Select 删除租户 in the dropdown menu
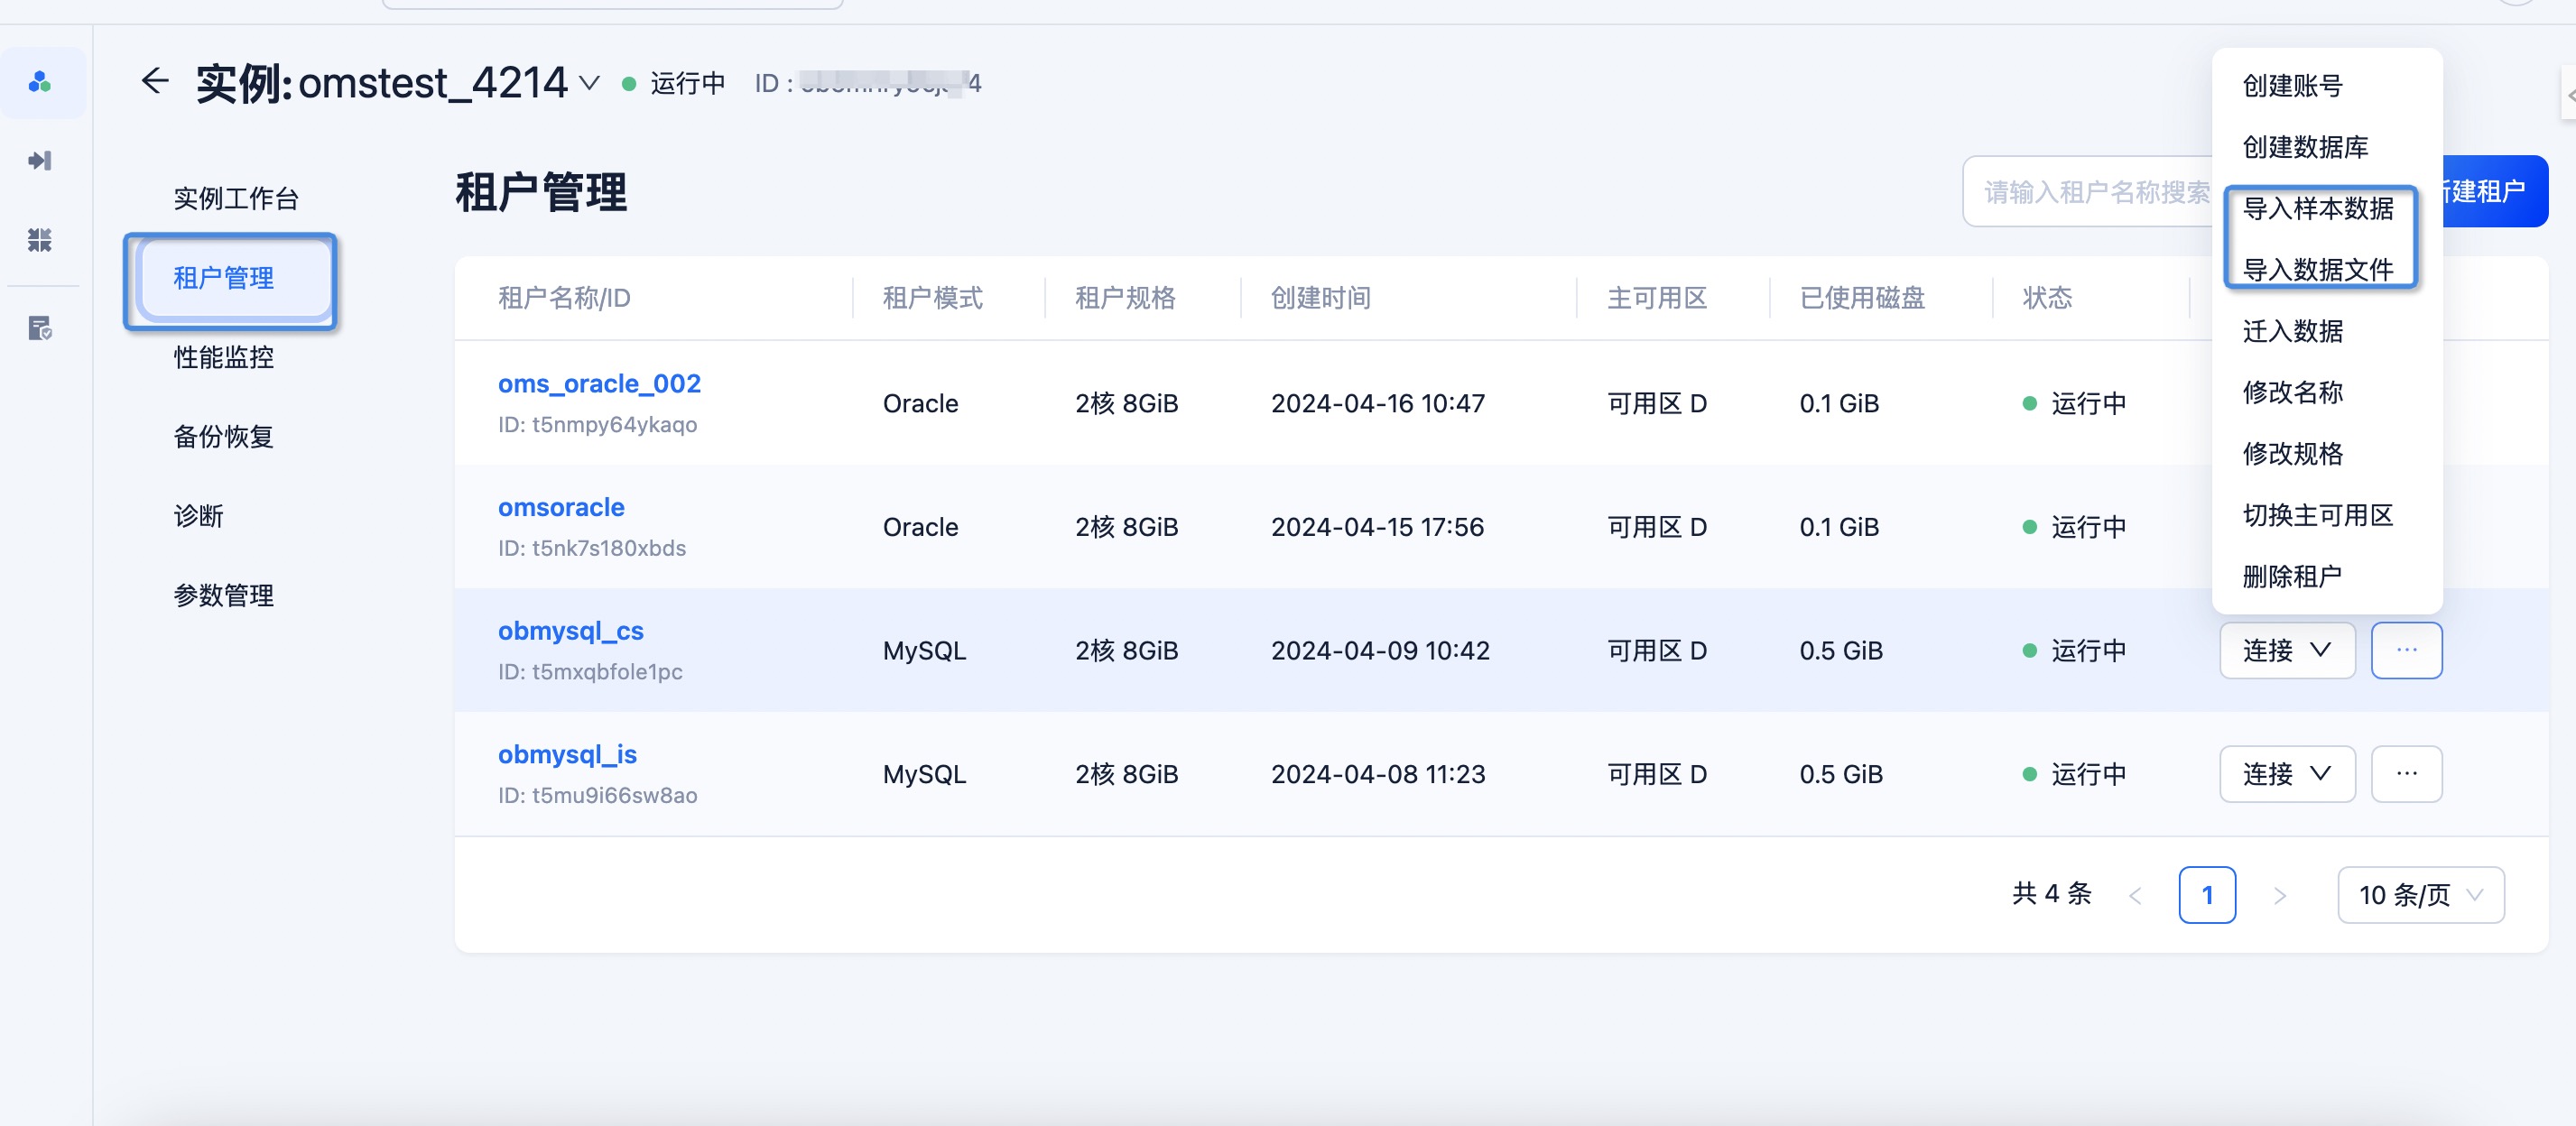2576x1126 pixels. pos(2291,576)
